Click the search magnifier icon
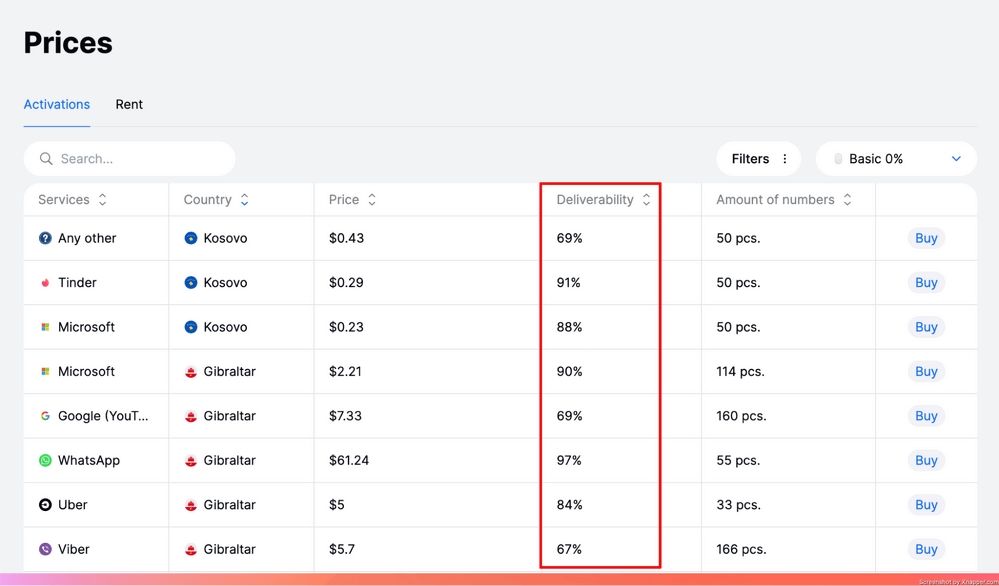This screenshot has height=586, width=999. (46, 159)
